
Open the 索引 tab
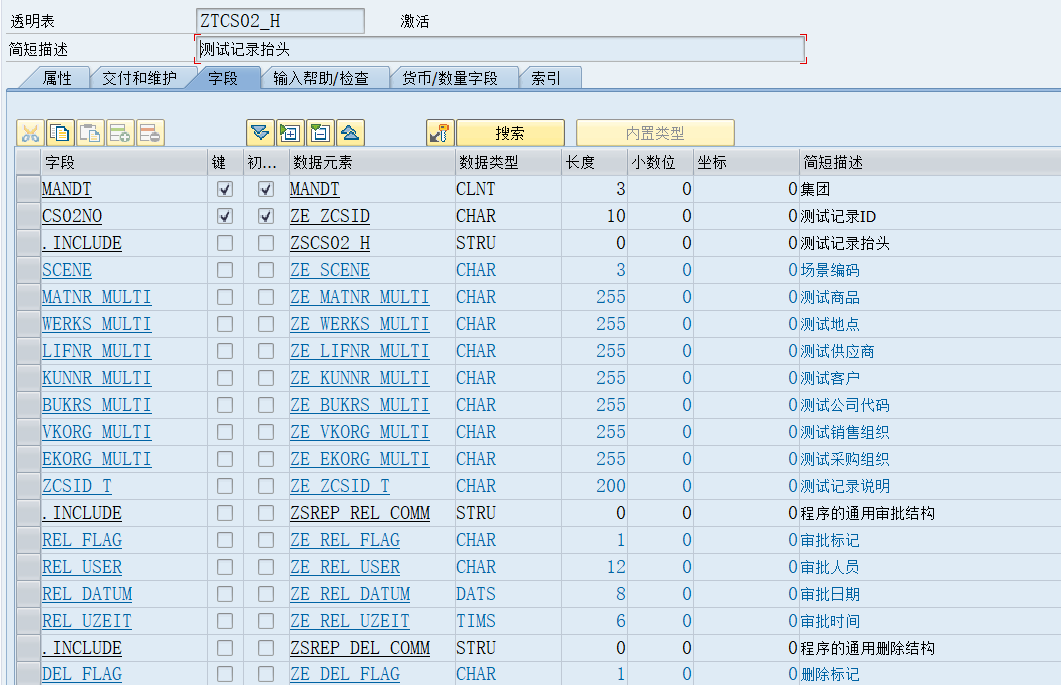[x=546, y=79]
